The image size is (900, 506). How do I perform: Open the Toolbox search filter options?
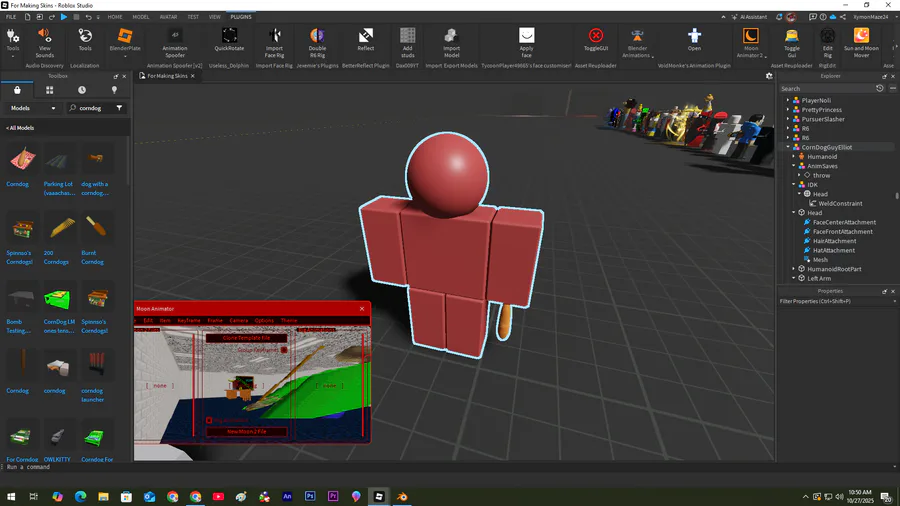(119, 108)
